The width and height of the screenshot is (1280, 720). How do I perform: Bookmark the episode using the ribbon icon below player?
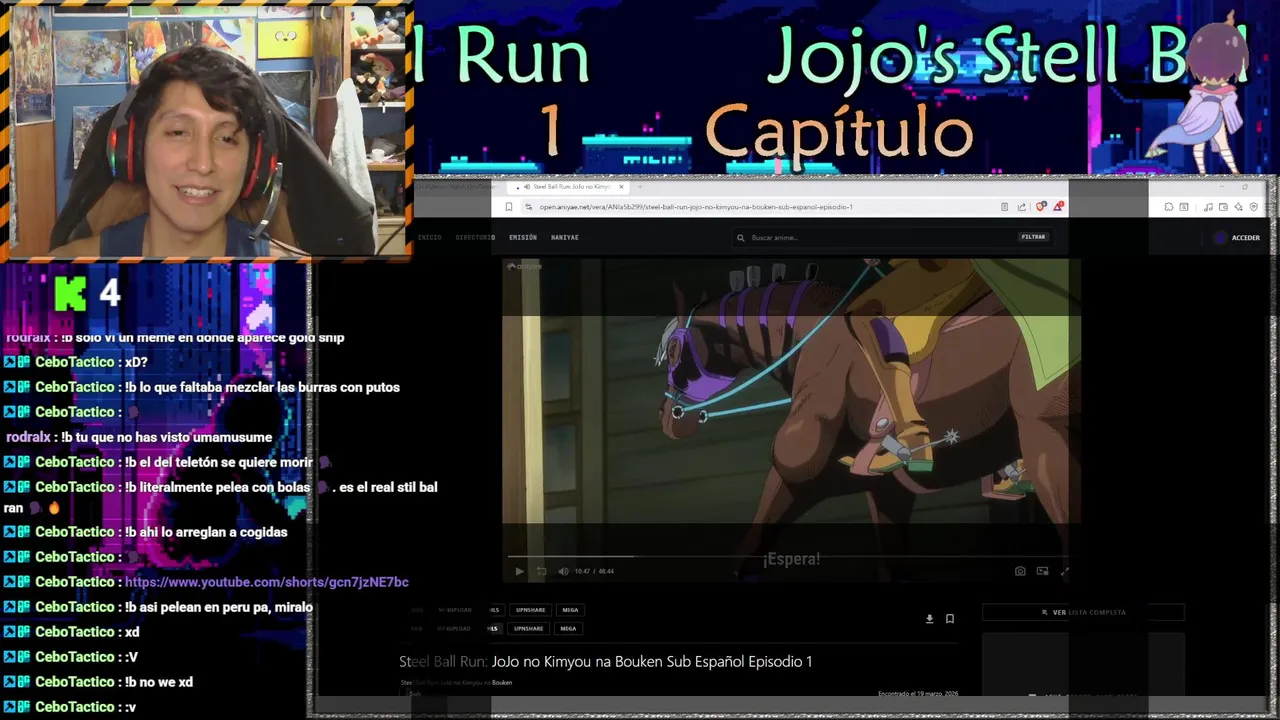(x=950, y=619)
